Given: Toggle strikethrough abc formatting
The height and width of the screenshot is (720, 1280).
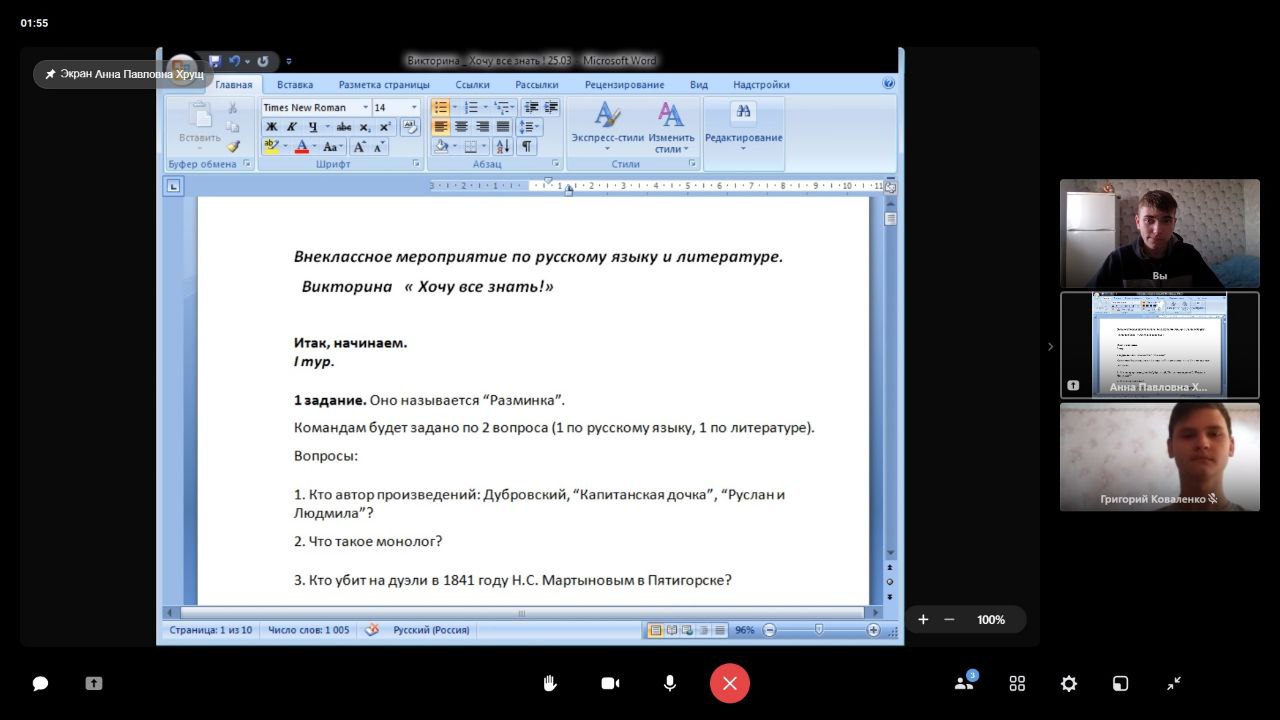Looking at the screenshot, I should pos(344,127).
